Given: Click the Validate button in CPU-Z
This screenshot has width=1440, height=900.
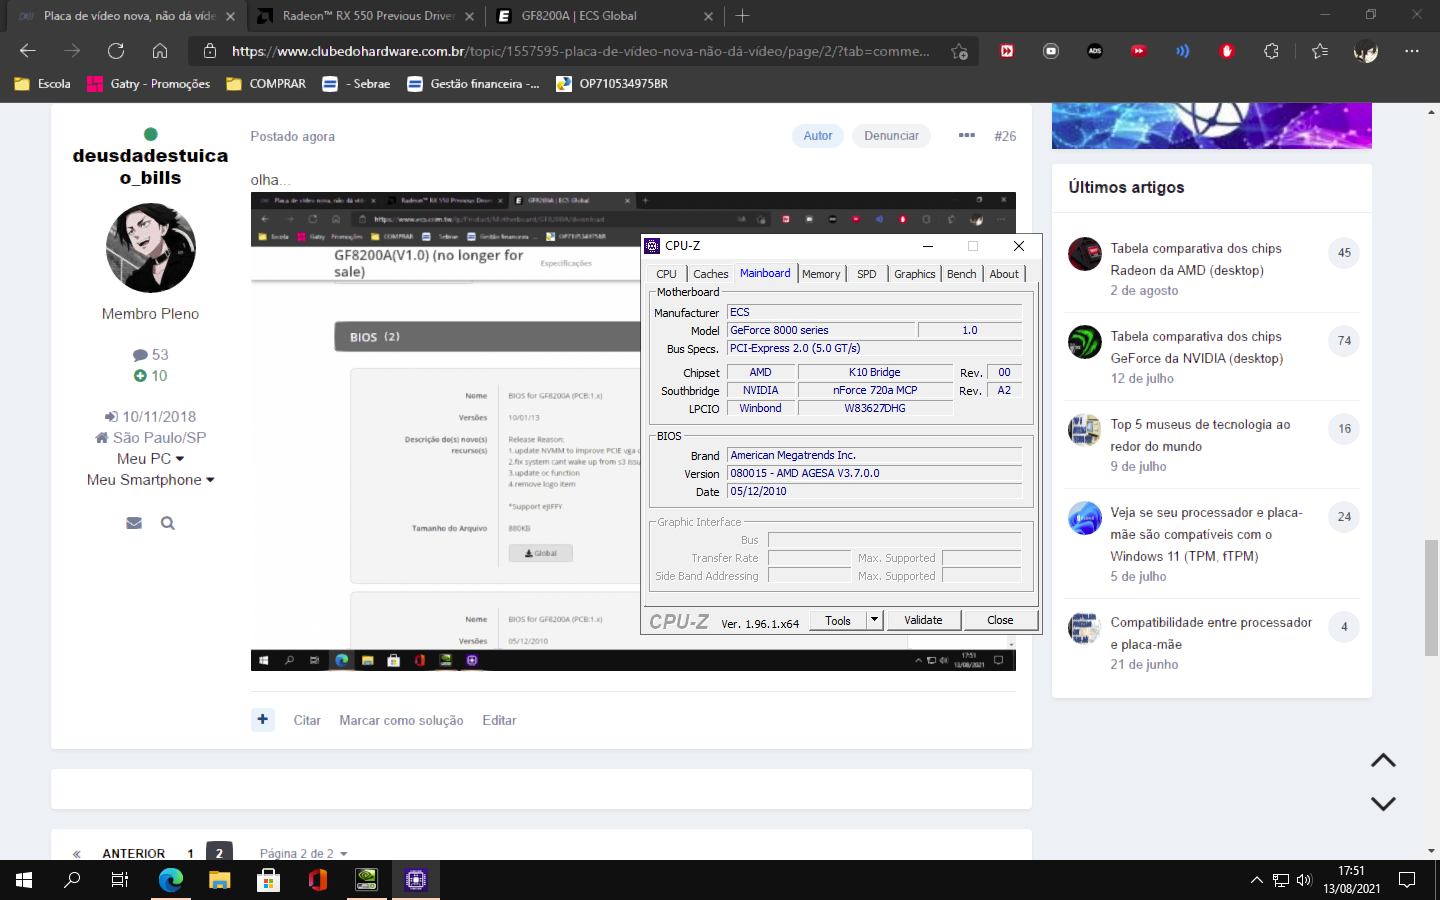Looking at the screenshot, I should [923, 620].
